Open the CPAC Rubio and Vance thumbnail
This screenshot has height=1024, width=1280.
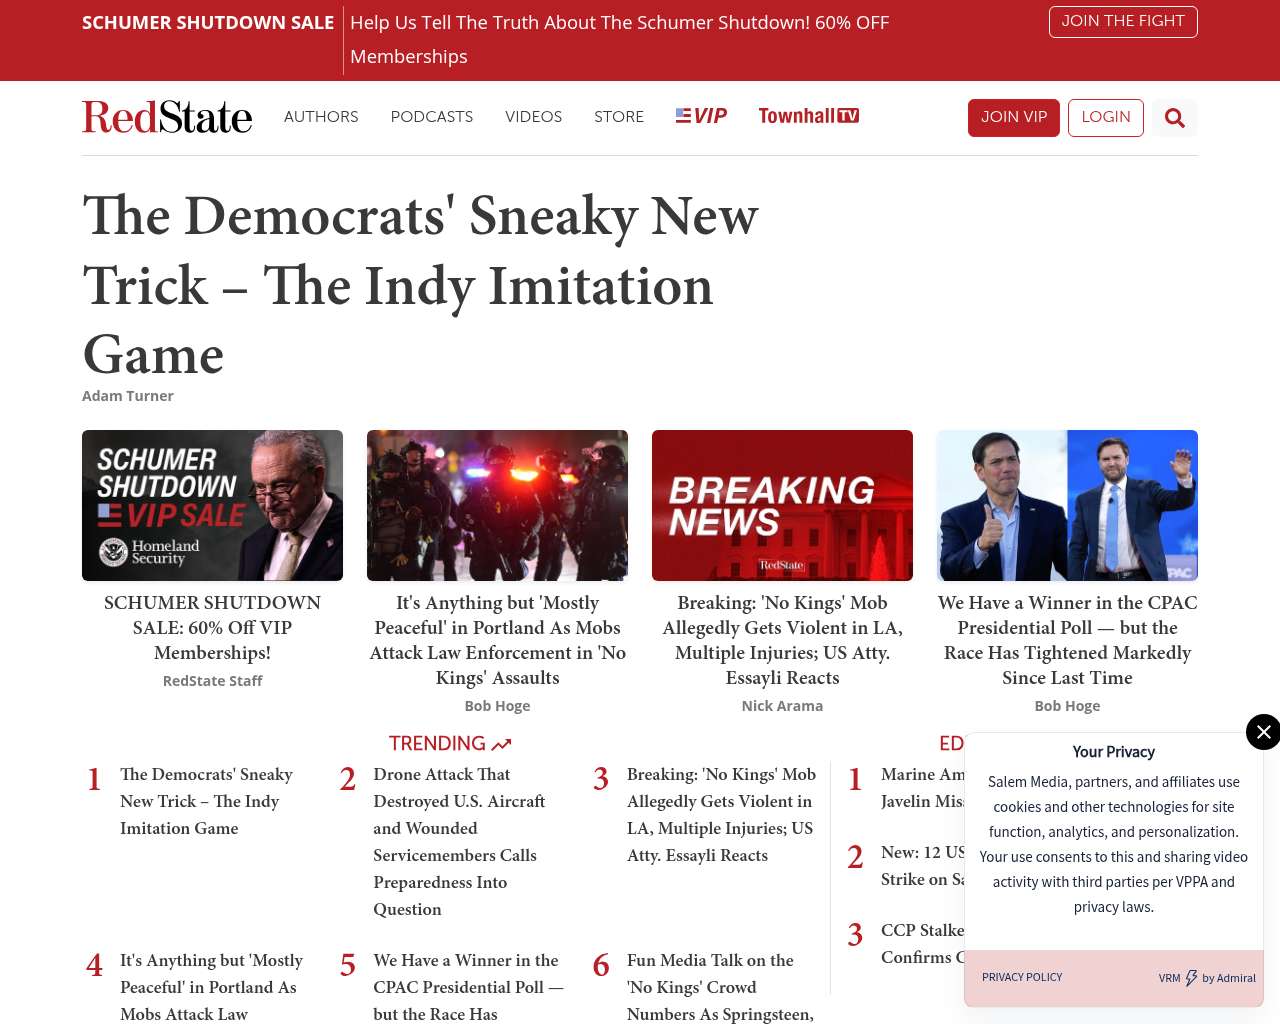[x=1067, y=505]
